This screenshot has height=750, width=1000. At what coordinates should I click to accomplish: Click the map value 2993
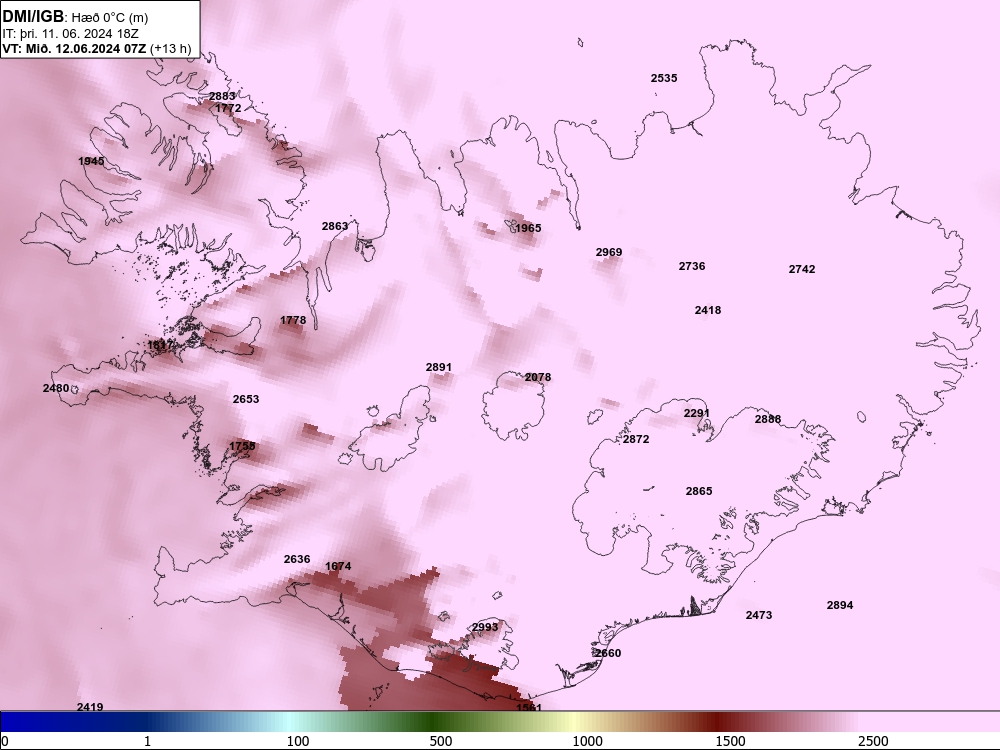point(485,628)
